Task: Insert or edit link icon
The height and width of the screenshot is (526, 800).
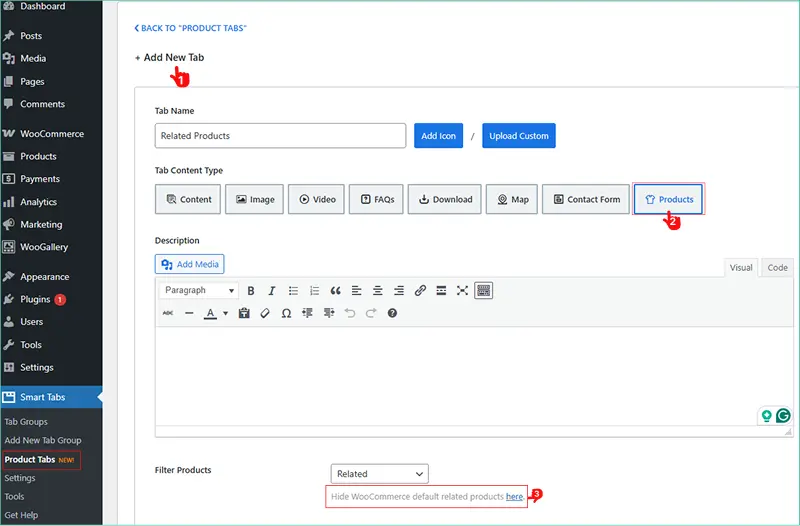Action: pos(420,290)
